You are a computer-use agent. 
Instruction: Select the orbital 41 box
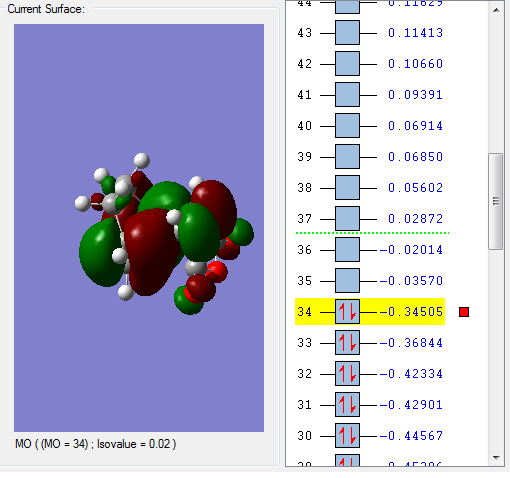tap(347, 95)
